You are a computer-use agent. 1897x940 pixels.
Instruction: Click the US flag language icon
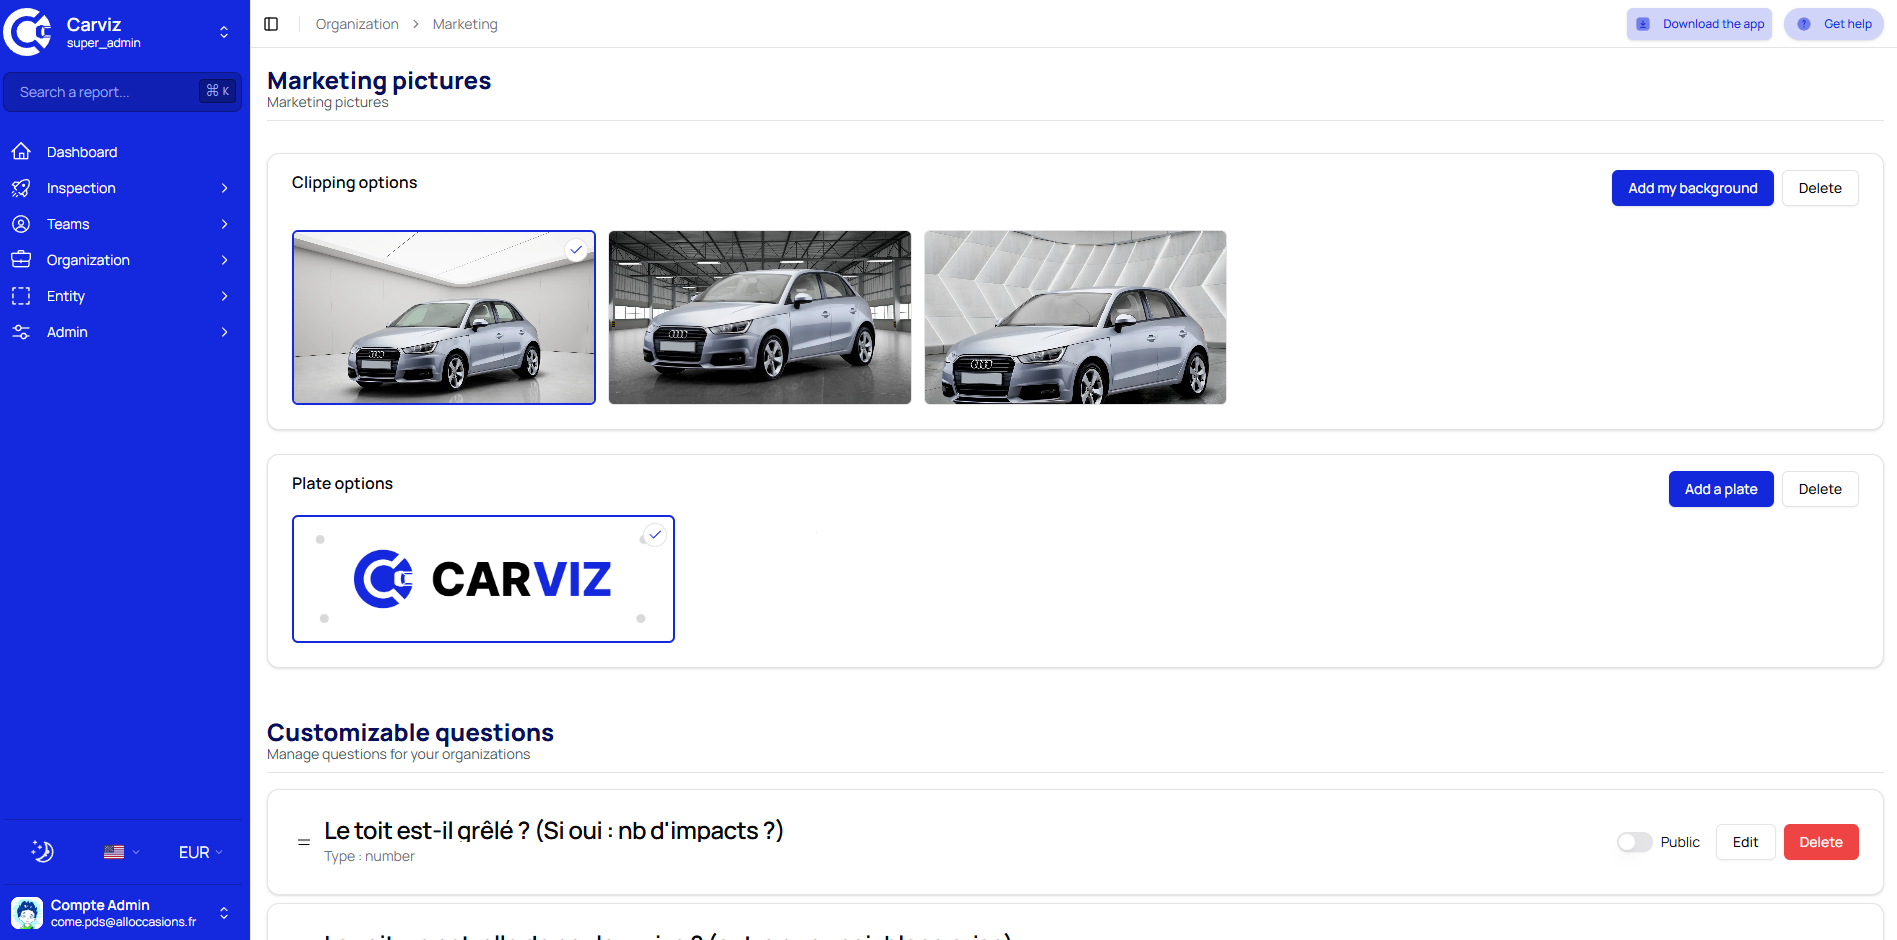tap(114, 852)
